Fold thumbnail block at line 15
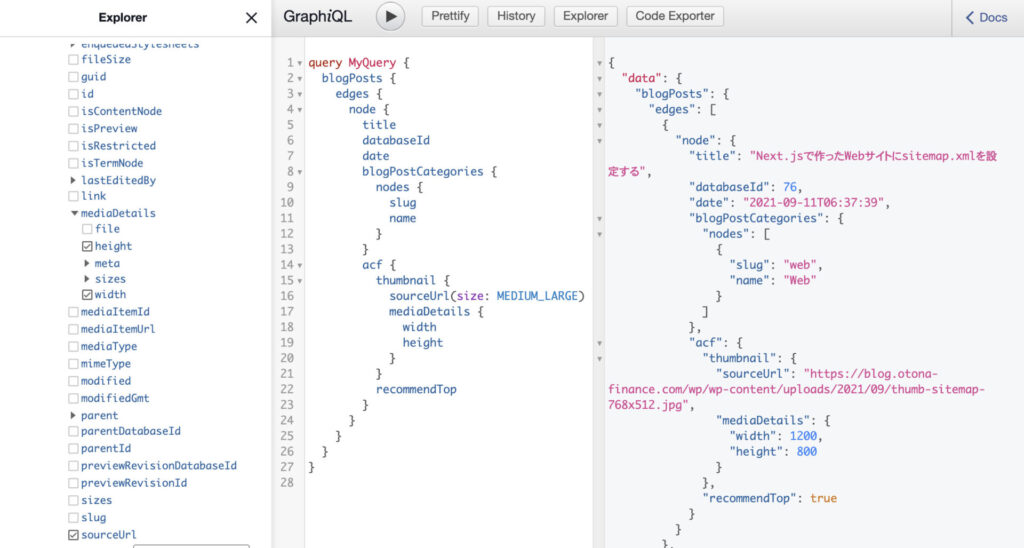Screen dimensions: 1024x548 (x=300, y=282)
